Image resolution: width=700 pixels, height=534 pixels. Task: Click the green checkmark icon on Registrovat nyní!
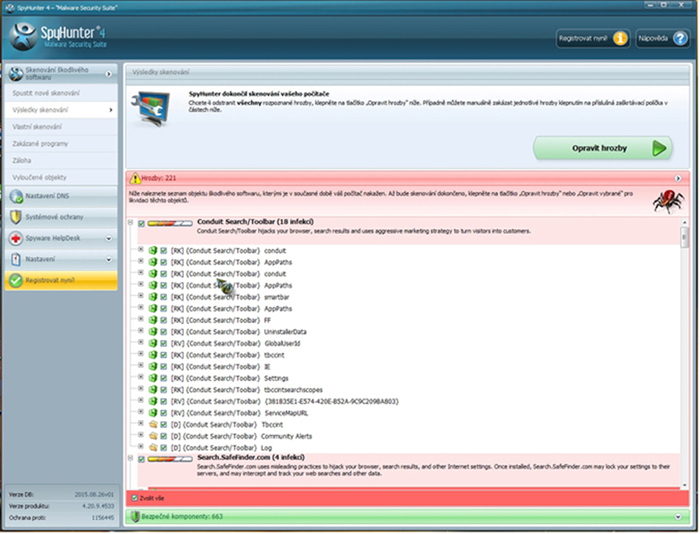tap(14, 281)
